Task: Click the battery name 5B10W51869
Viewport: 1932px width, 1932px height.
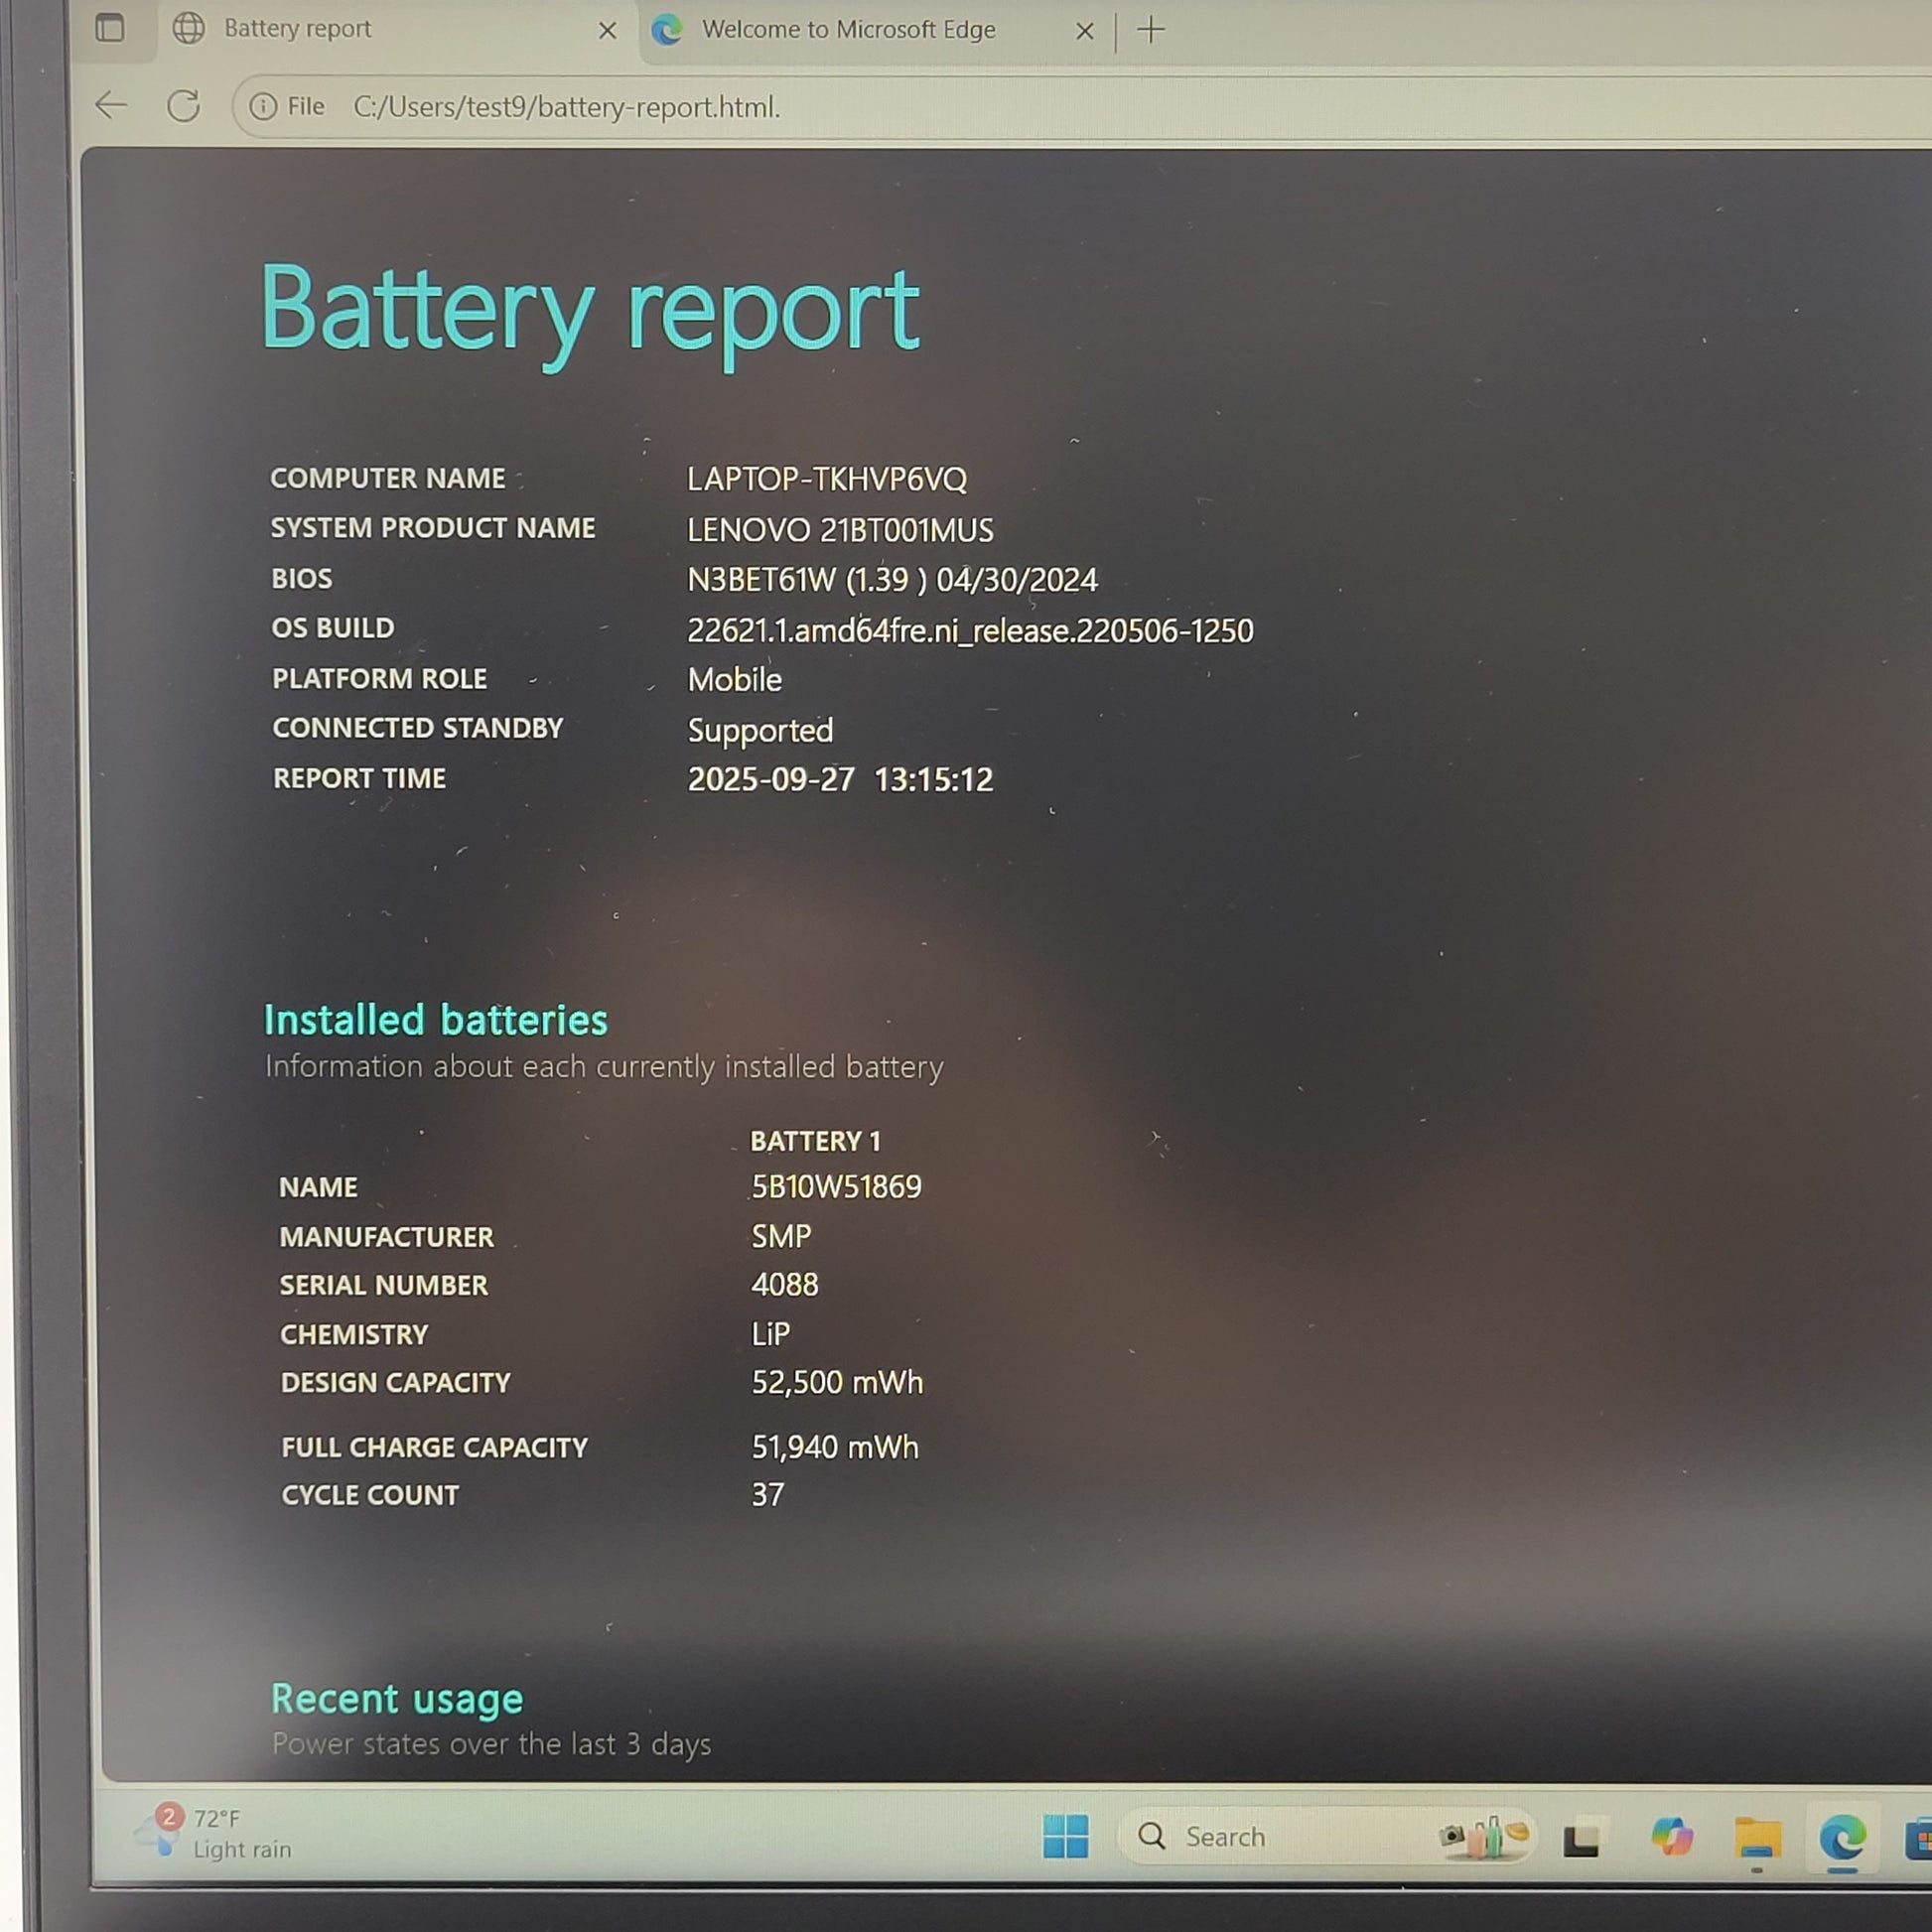Action: tap(836, 1187)
